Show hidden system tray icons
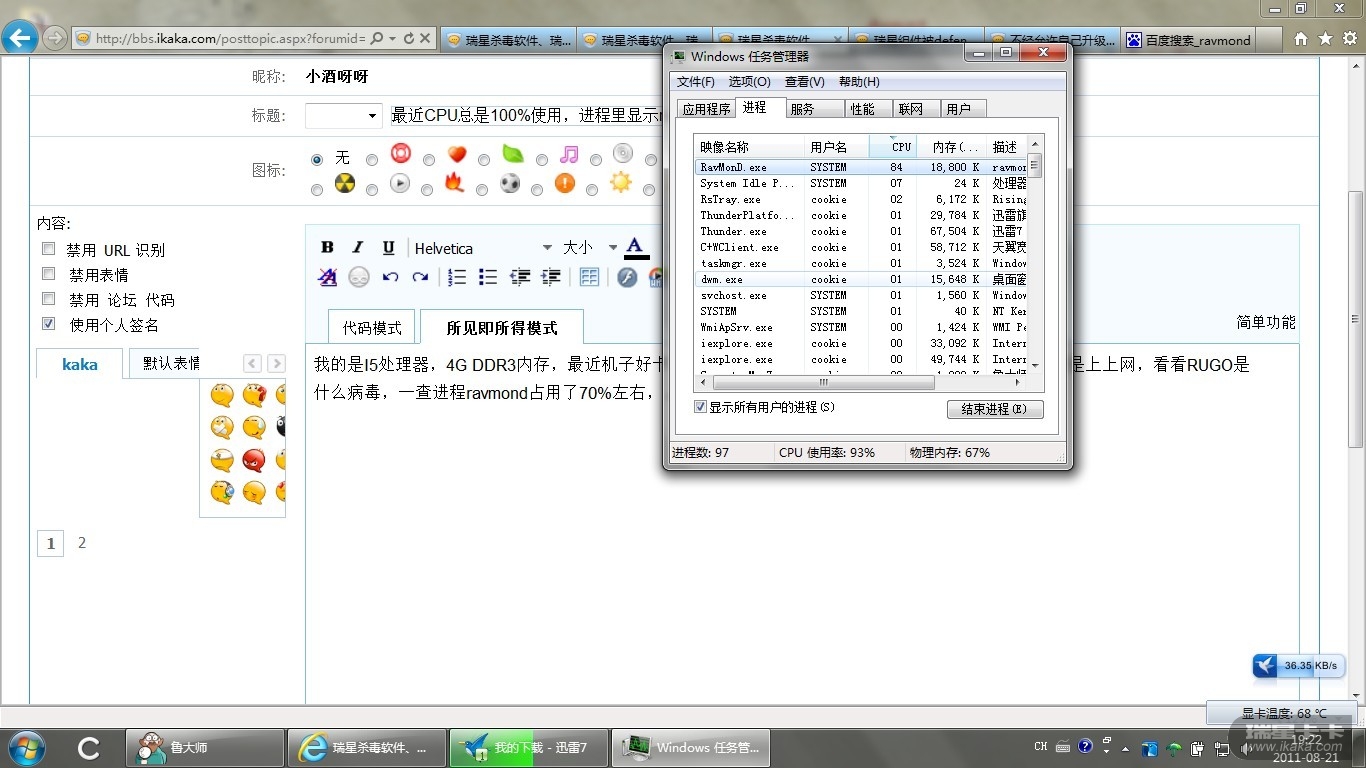The width and height of the screenshot is (1366, 768). (x=1126, y=748)
